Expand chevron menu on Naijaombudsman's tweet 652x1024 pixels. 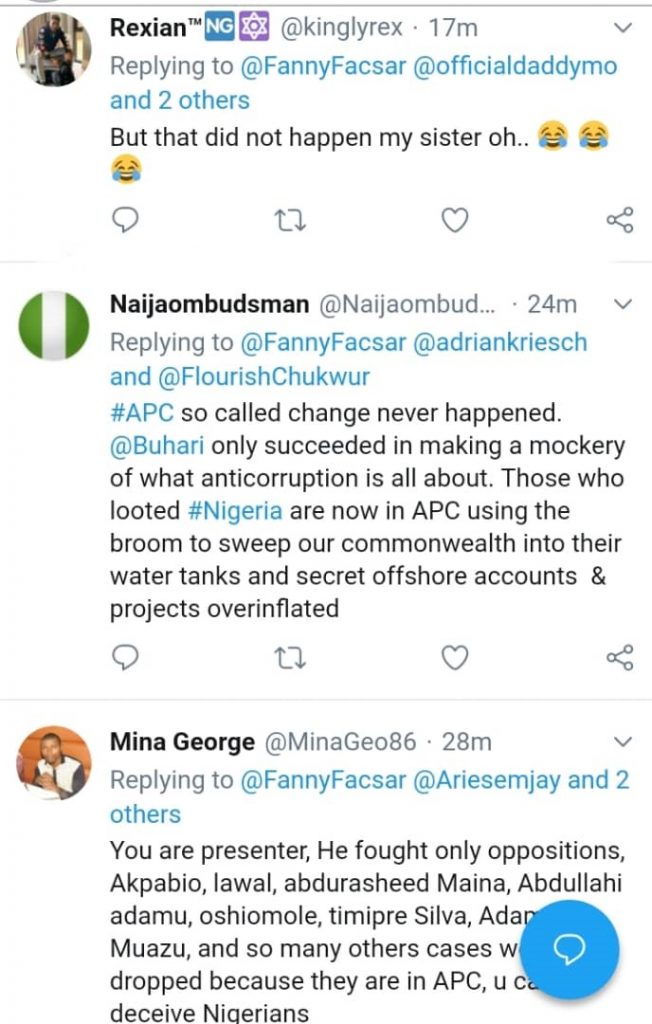coord(622,304)
